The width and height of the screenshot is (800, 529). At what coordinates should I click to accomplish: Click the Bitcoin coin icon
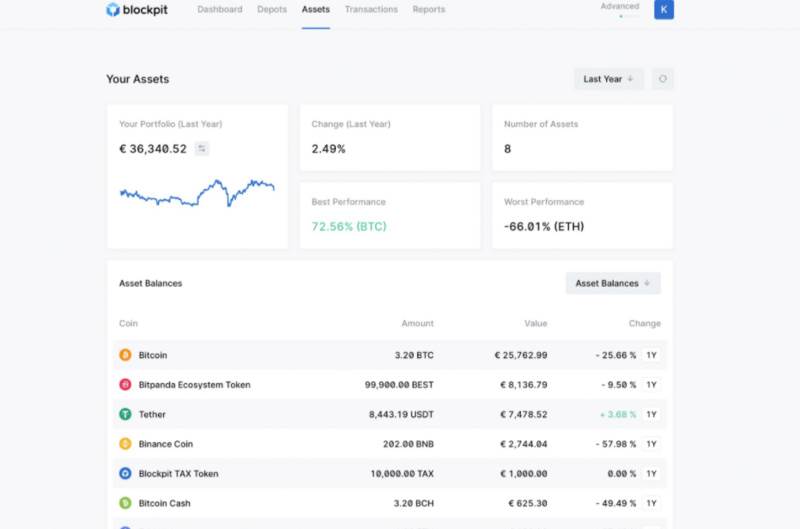125,355
